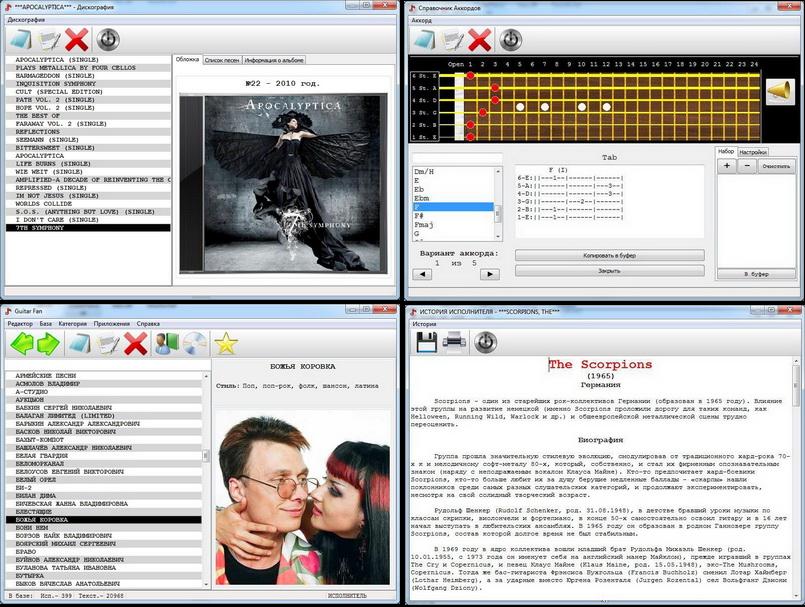Click the printer icon in history window
This screenshot has height=607, width=805.
pyautogui.click(x=454, y=342)
